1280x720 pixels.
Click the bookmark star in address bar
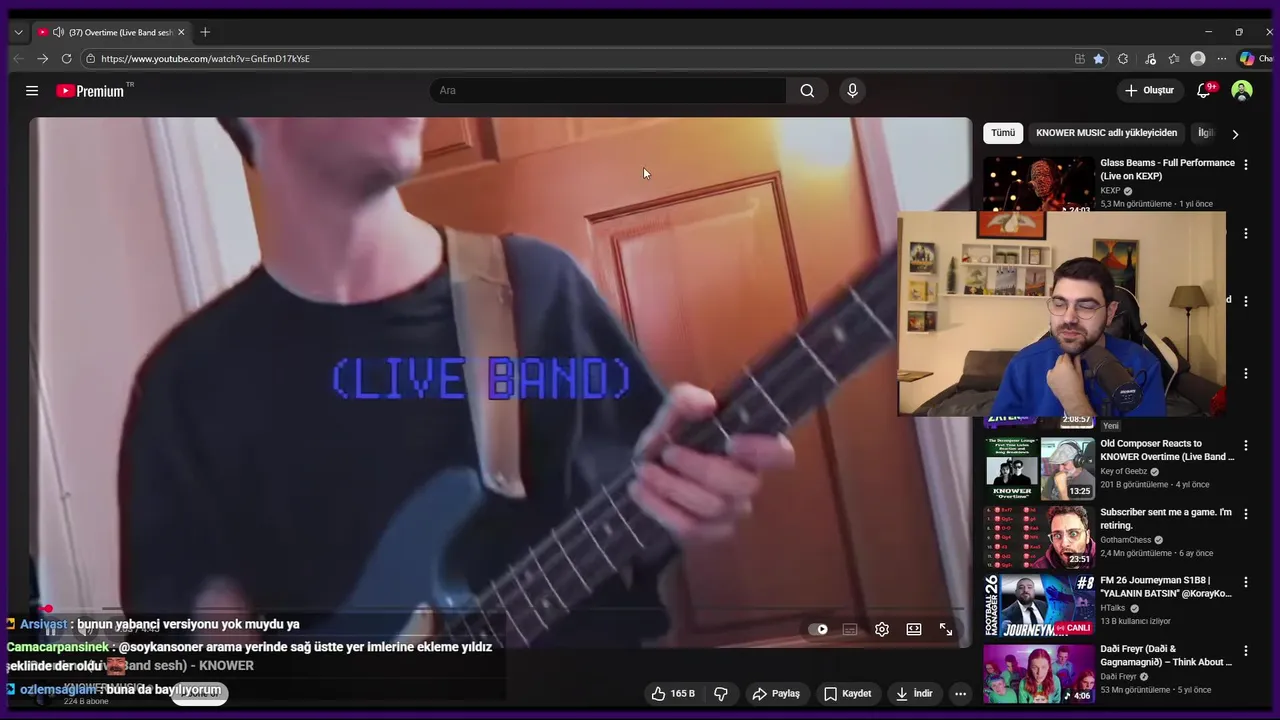tap(1098, 59)
